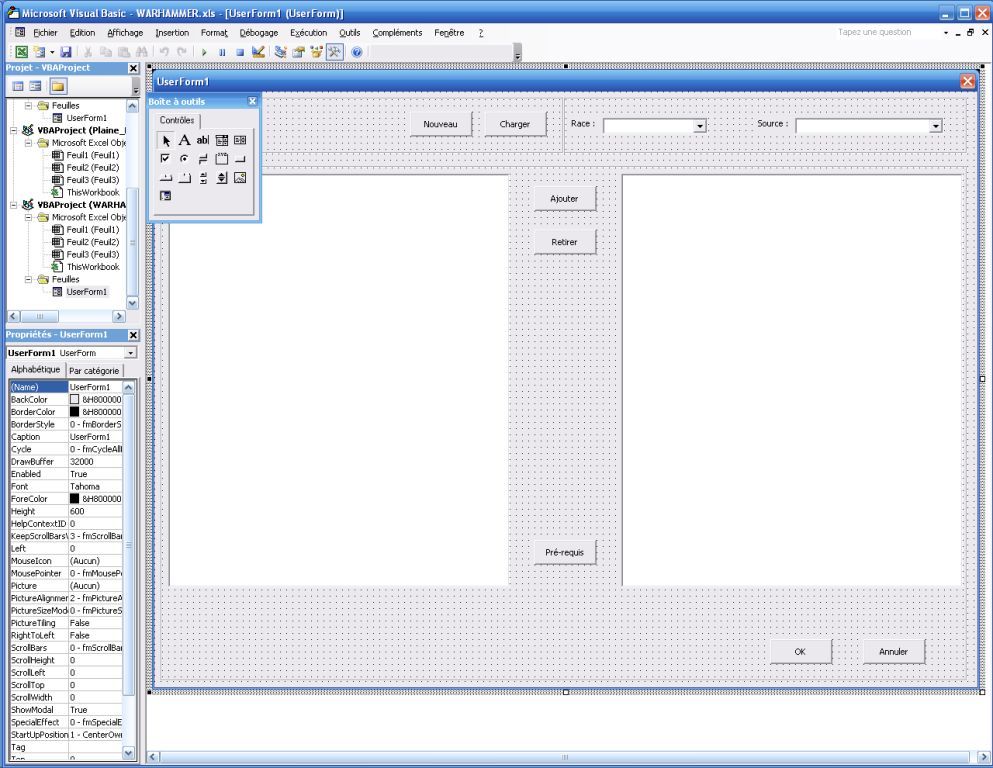Click the Caption property value field
The image size is (993, 768).
coord(95,437)
